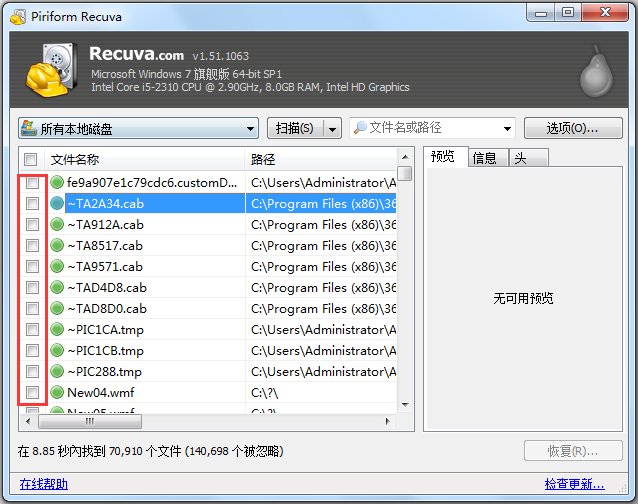Select the file name ~PIC1CA.tmp

[105, 329]
